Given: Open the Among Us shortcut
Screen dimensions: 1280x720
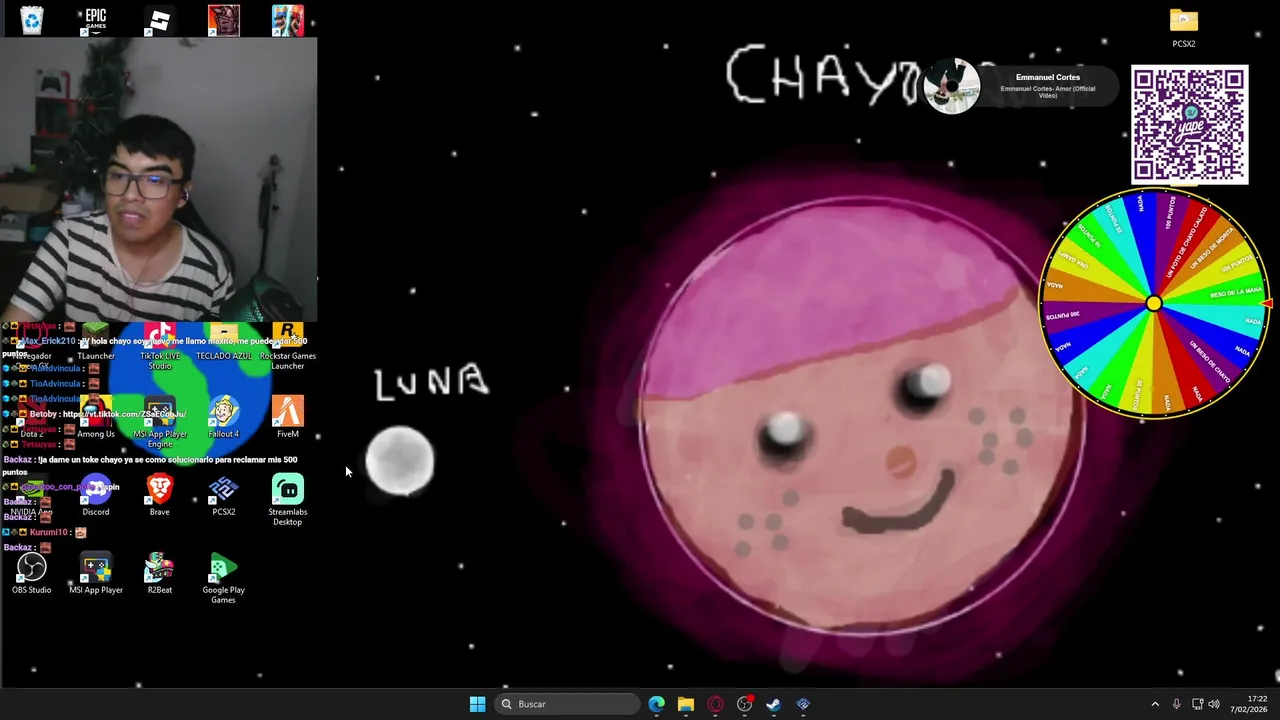Looking at the screenshot, I should point(96,419).
